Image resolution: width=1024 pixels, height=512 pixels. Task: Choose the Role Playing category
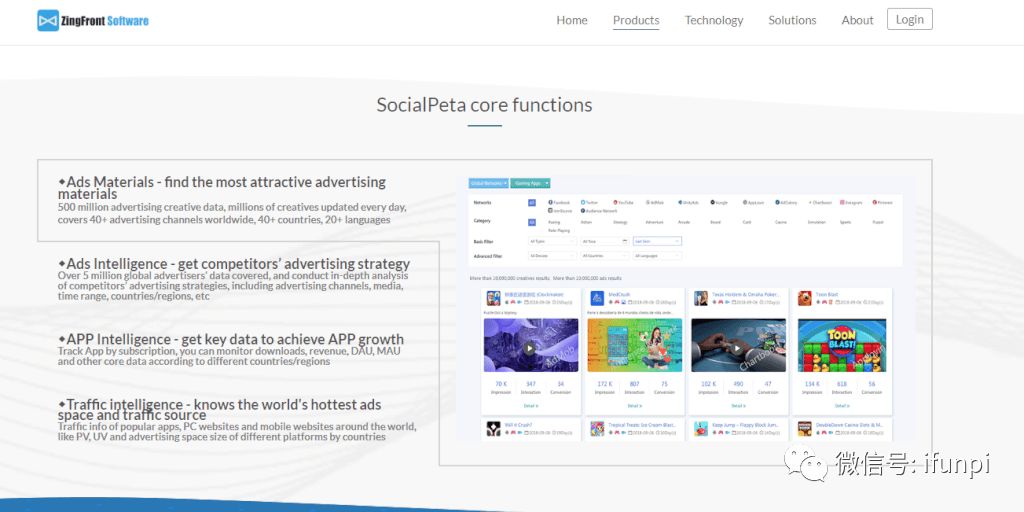point(560,230)
